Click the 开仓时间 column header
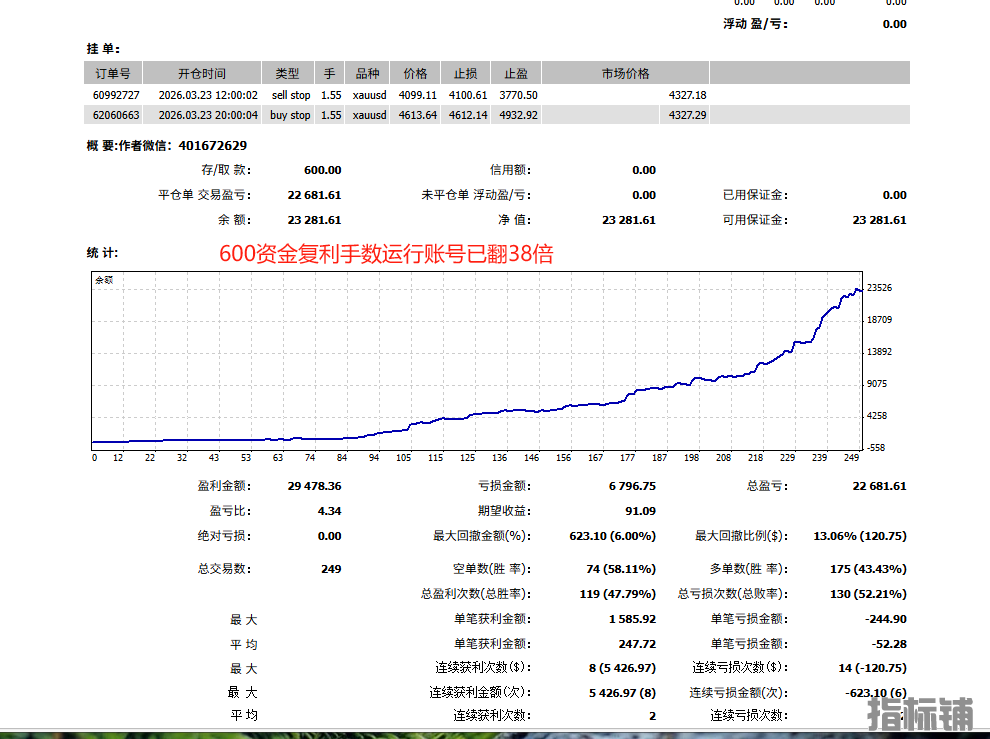 pyautogui.click(x=202, y=73)
